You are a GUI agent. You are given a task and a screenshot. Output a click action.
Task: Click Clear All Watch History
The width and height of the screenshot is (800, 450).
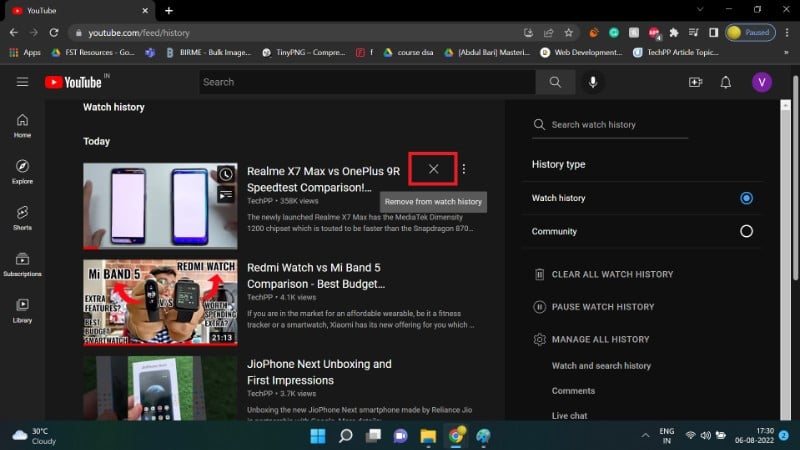click(612, 274)
